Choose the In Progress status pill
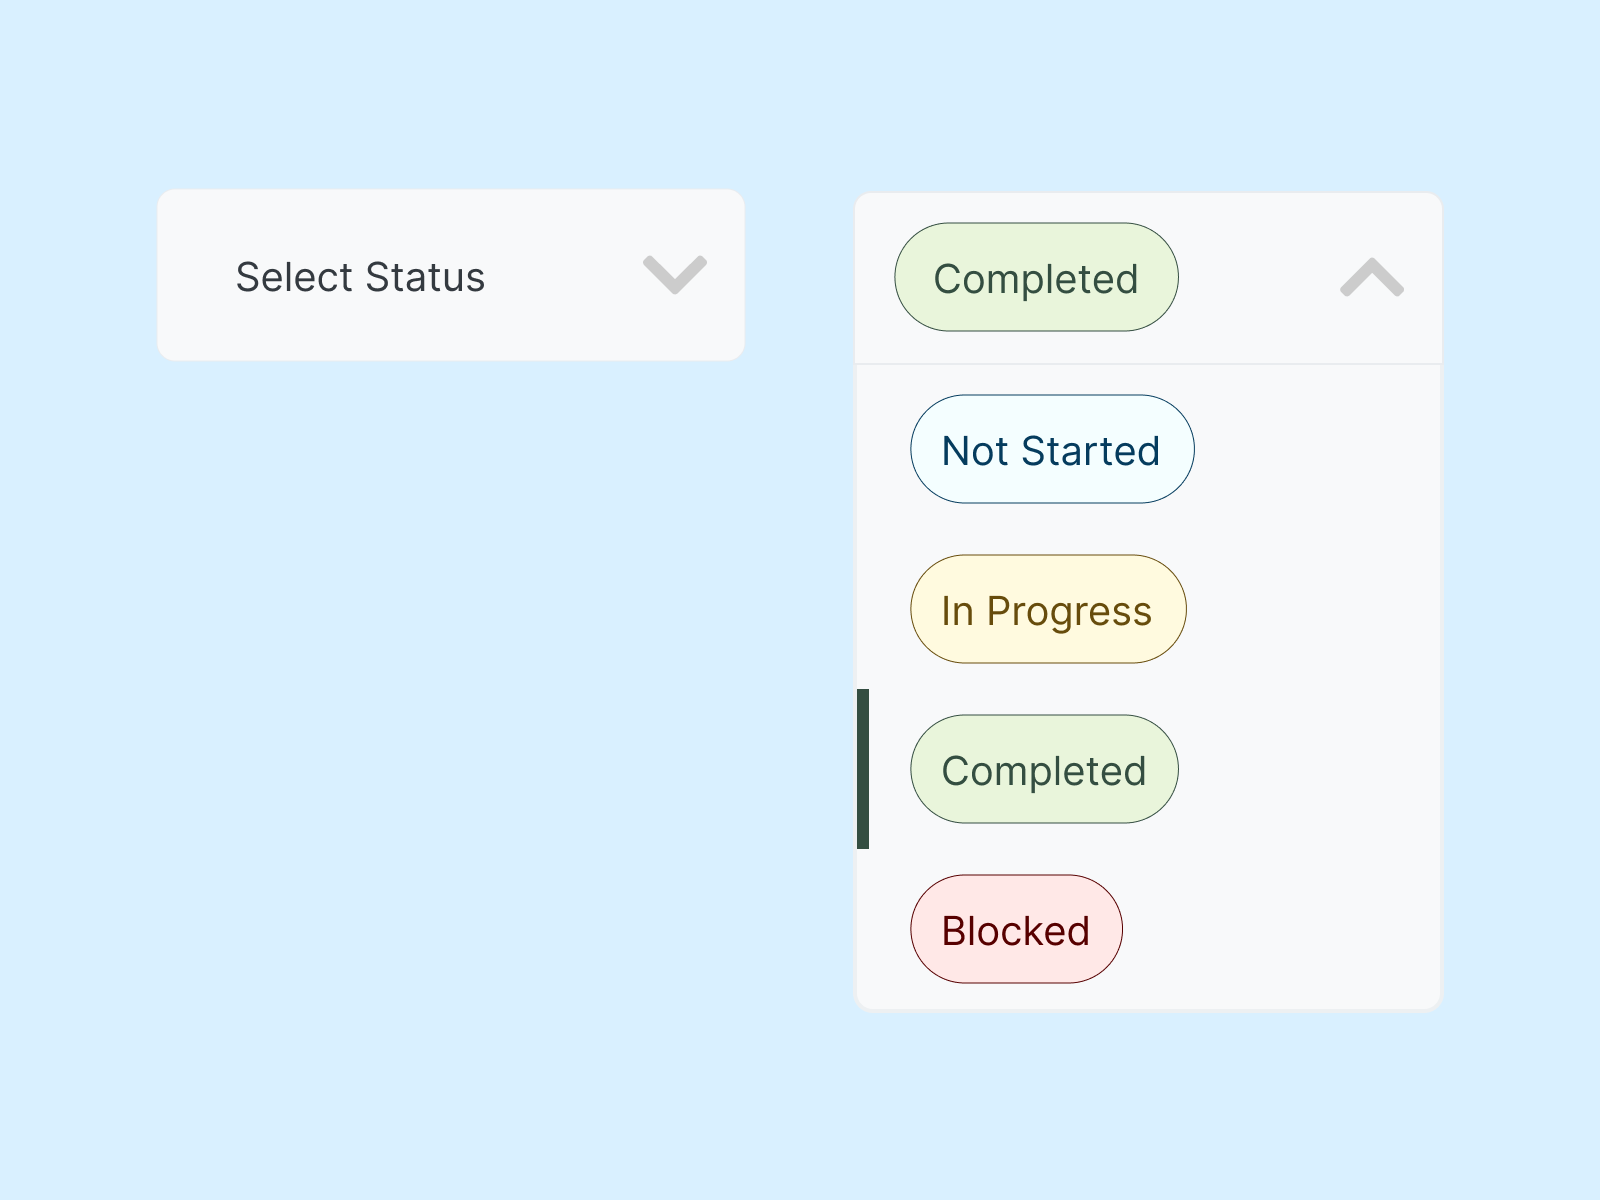1600x1200 pixels. (x=1047, y=609)
